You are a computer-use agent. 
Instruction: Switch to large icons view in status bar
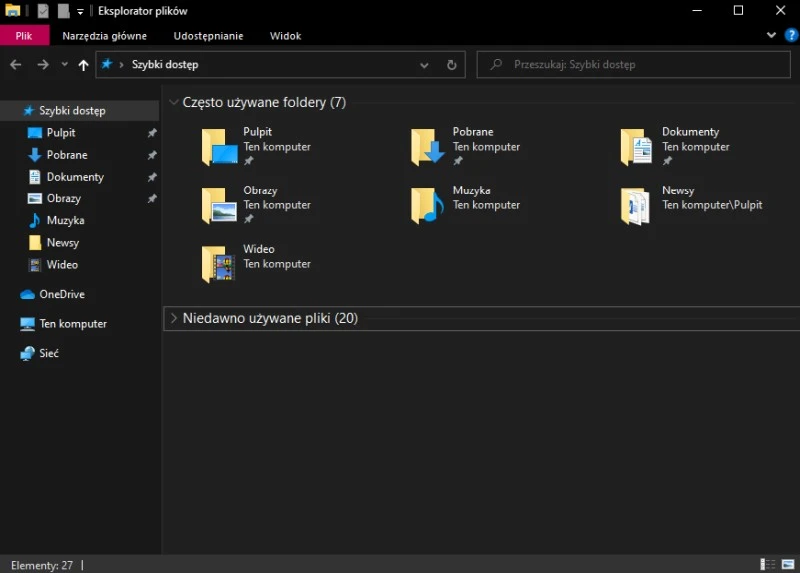(788, 564)
